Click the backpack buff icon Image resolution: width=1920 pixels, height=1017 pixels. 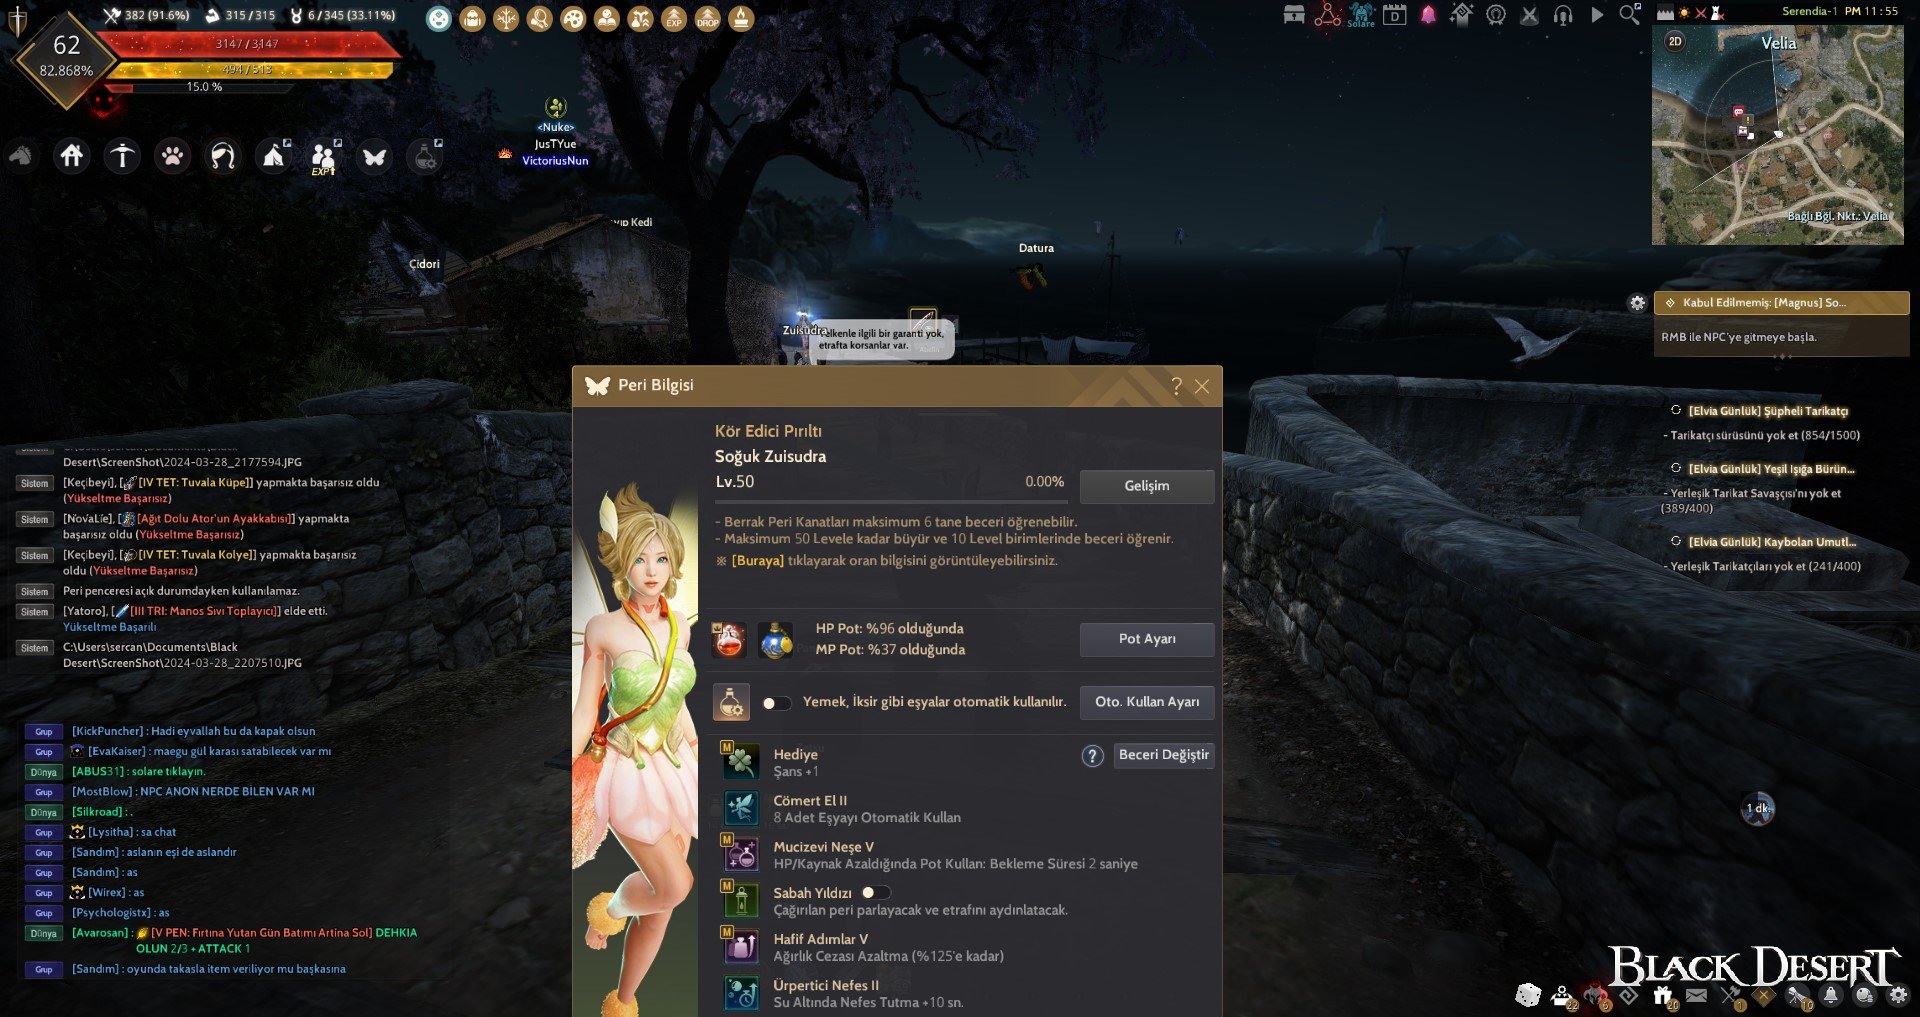click(x=473, y=18)
